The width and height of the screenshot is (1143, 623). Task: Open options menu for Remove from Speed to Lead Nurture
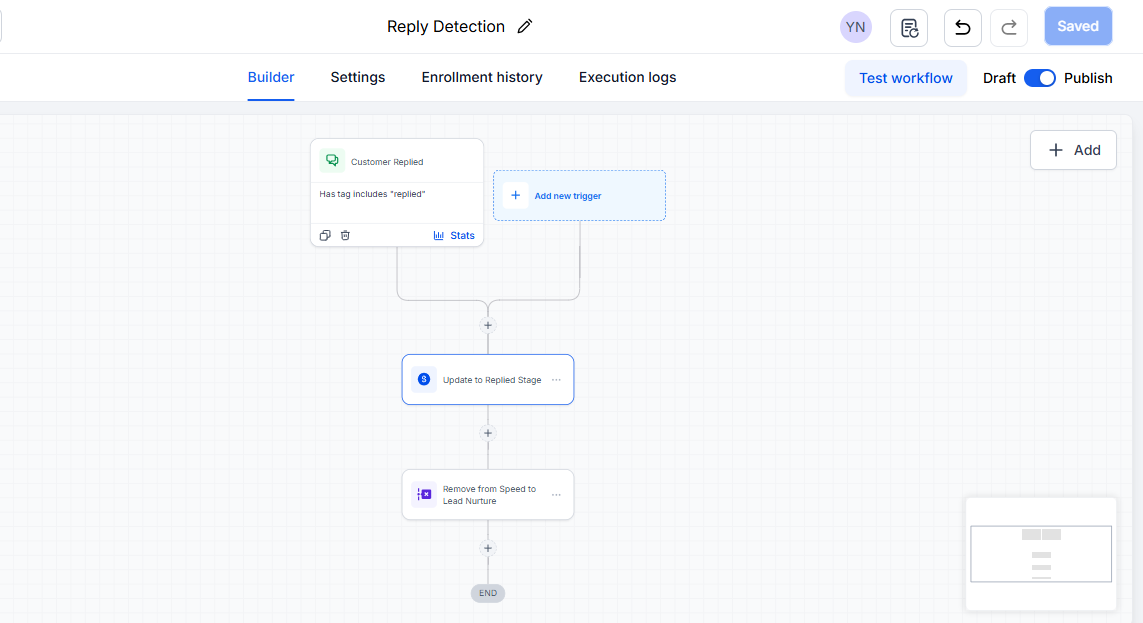556,495
